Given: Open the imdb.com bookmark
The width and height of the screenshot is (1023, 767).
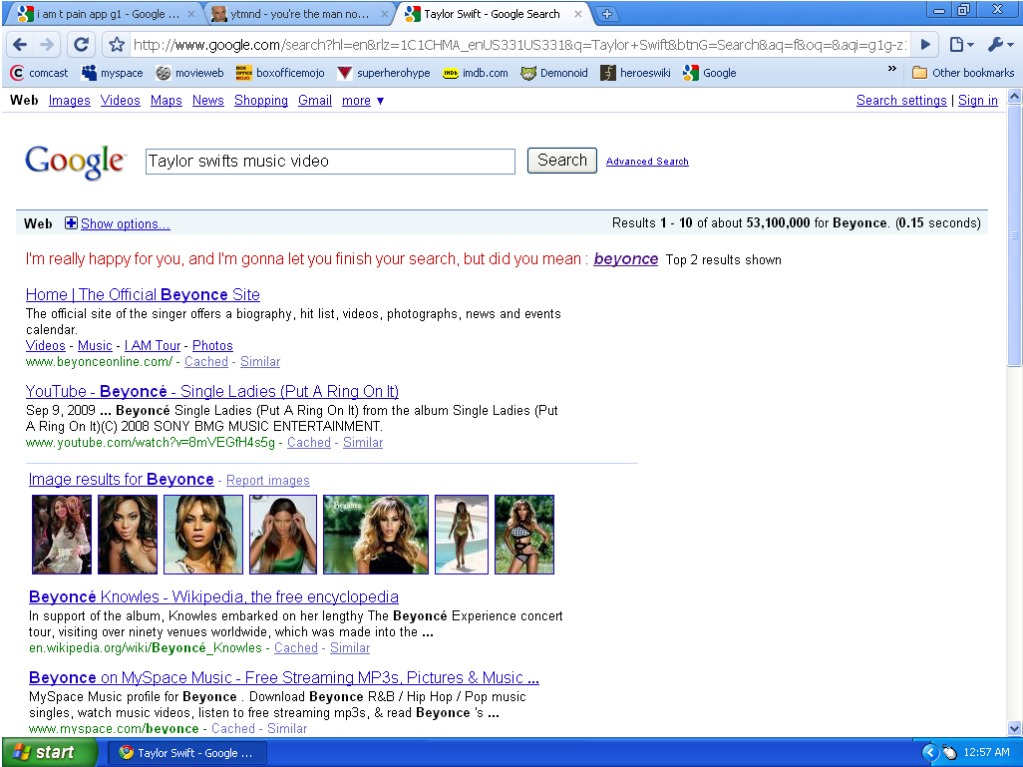Looking at the screenshot, I should [x=476, y=73].
